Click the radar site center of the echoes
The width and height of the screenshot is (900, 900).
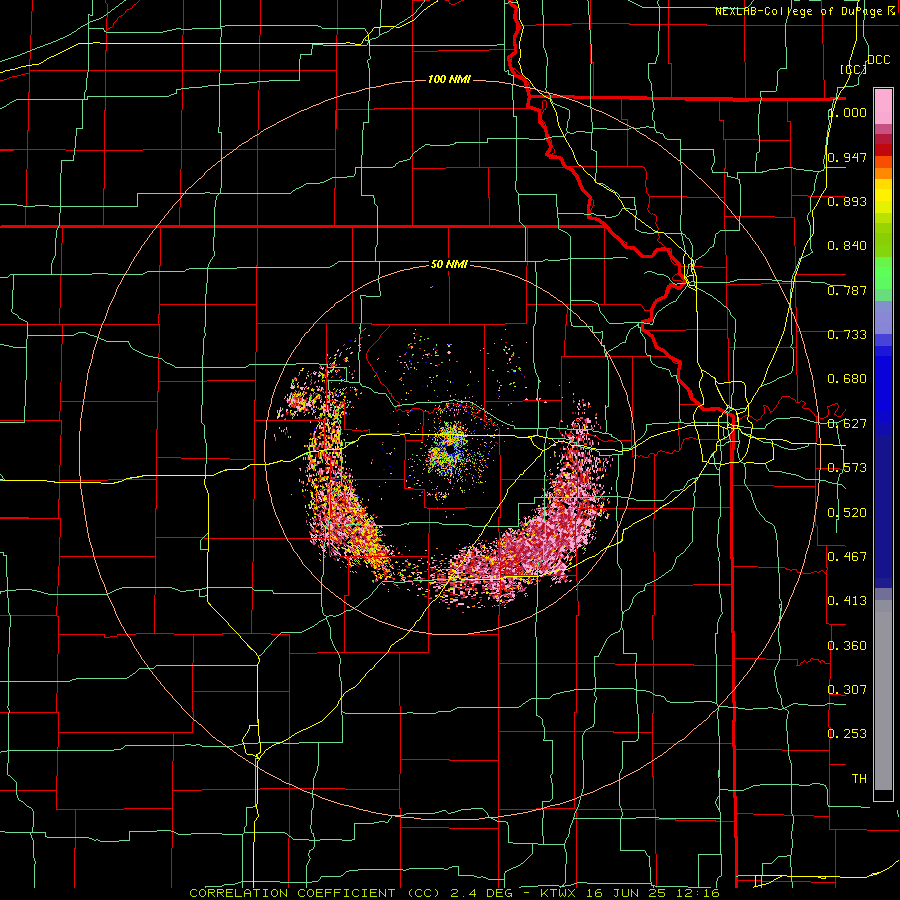pyautogui.click(x=451, y=447)
